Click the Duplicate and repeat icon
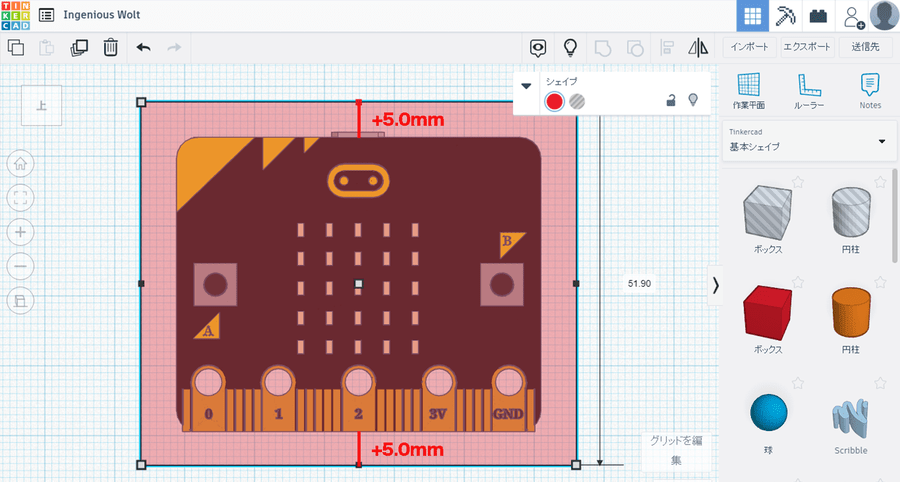The width and height of the screenshot is (900, 482). [x=79, y=48]
